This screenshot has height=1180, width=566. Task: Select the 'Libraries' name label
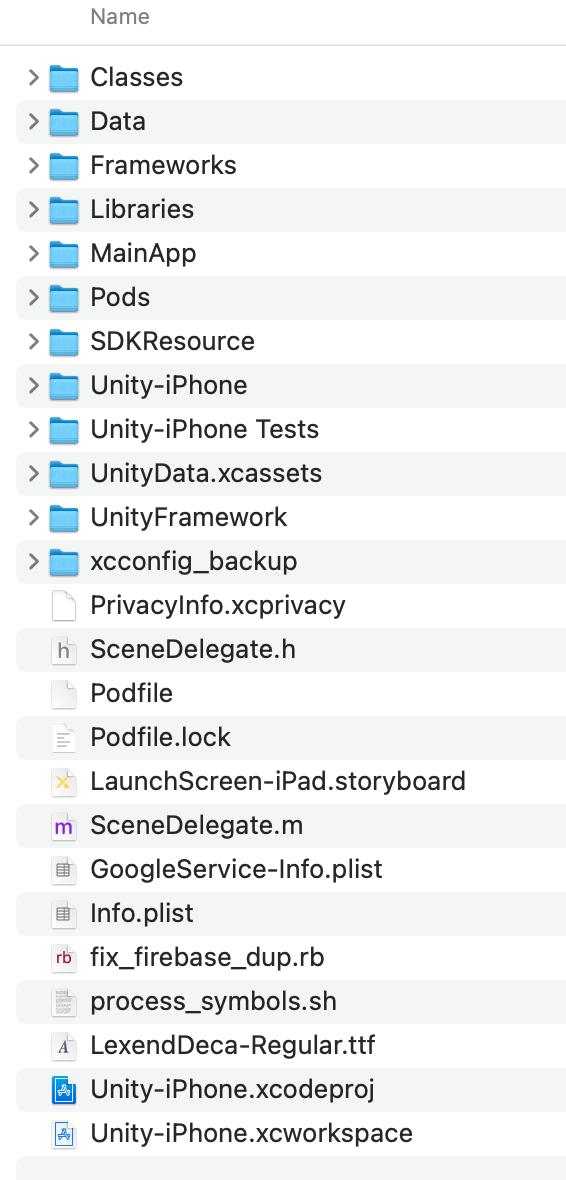point(142,210)
